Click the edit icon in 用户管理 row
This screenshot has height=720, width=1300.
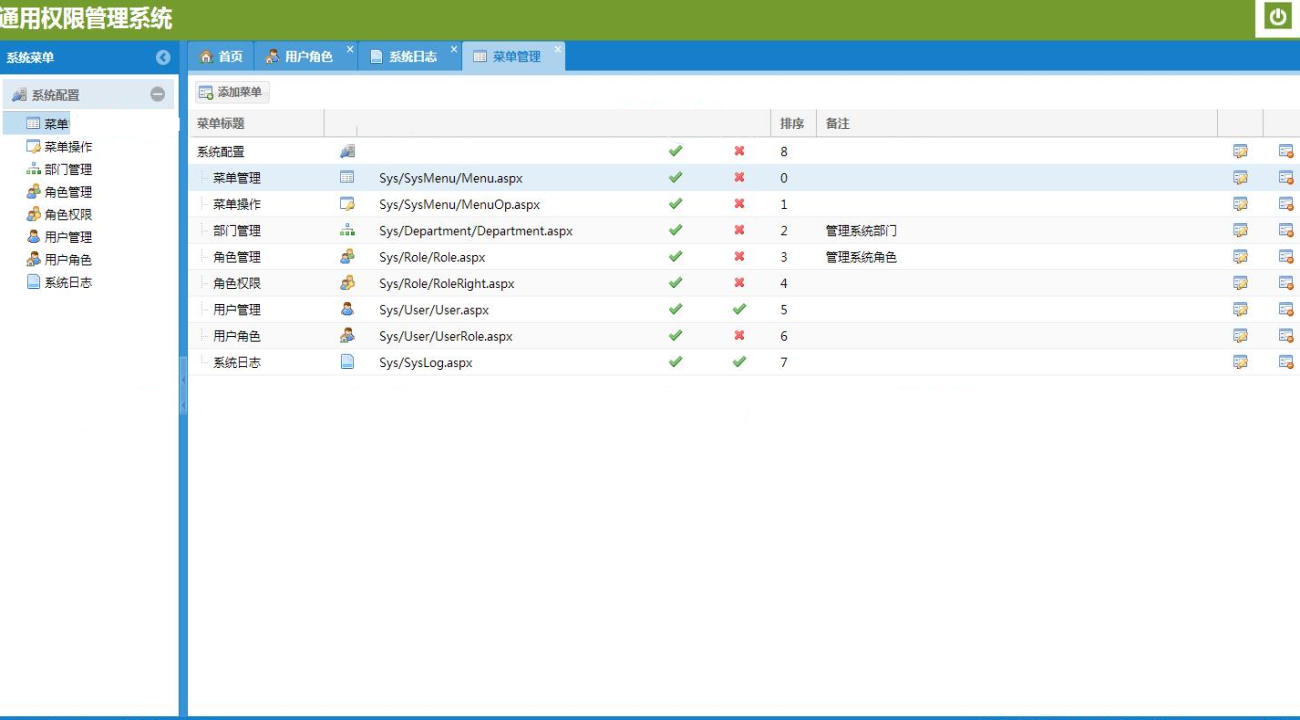[x=1240, y=309]
